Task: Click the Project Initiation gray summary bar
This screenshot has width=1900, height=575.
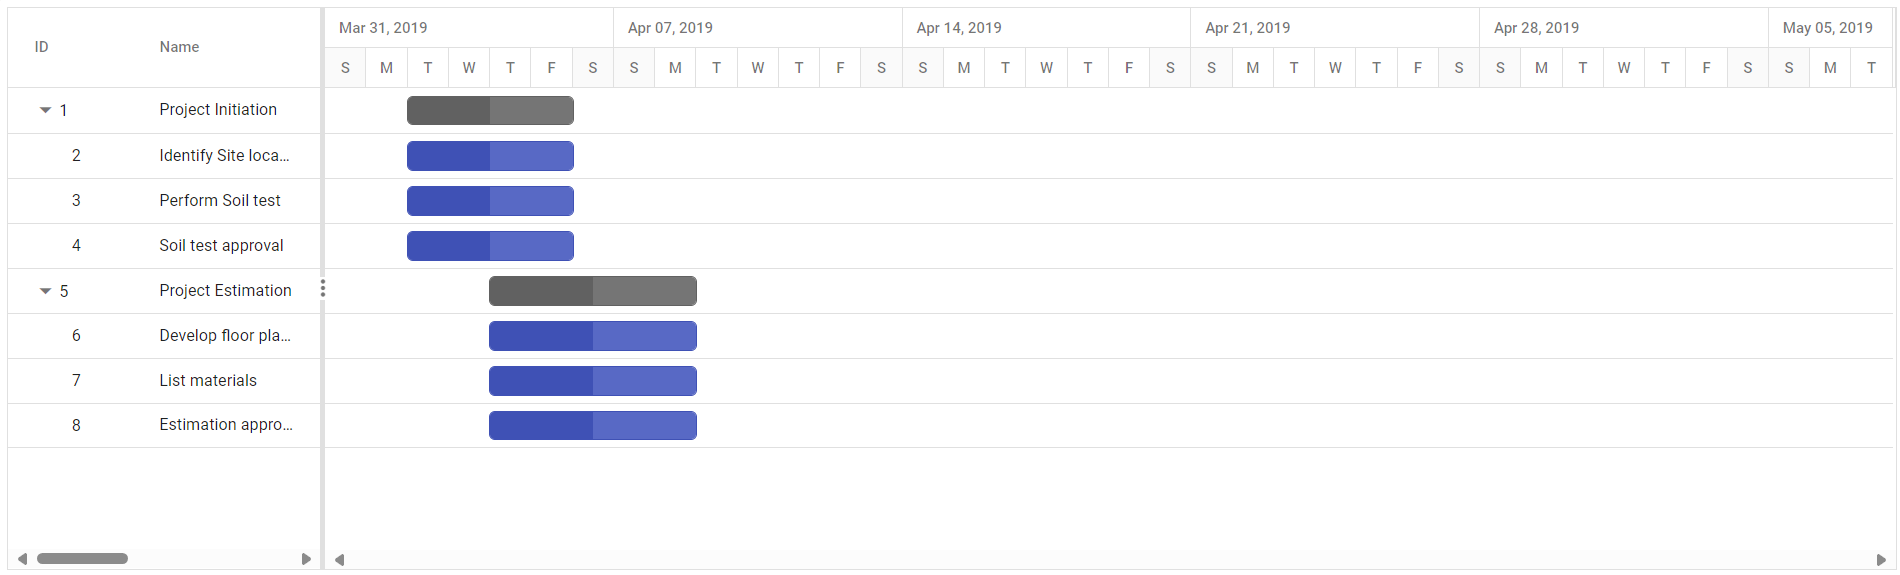Action: click(x=490, y=111)
